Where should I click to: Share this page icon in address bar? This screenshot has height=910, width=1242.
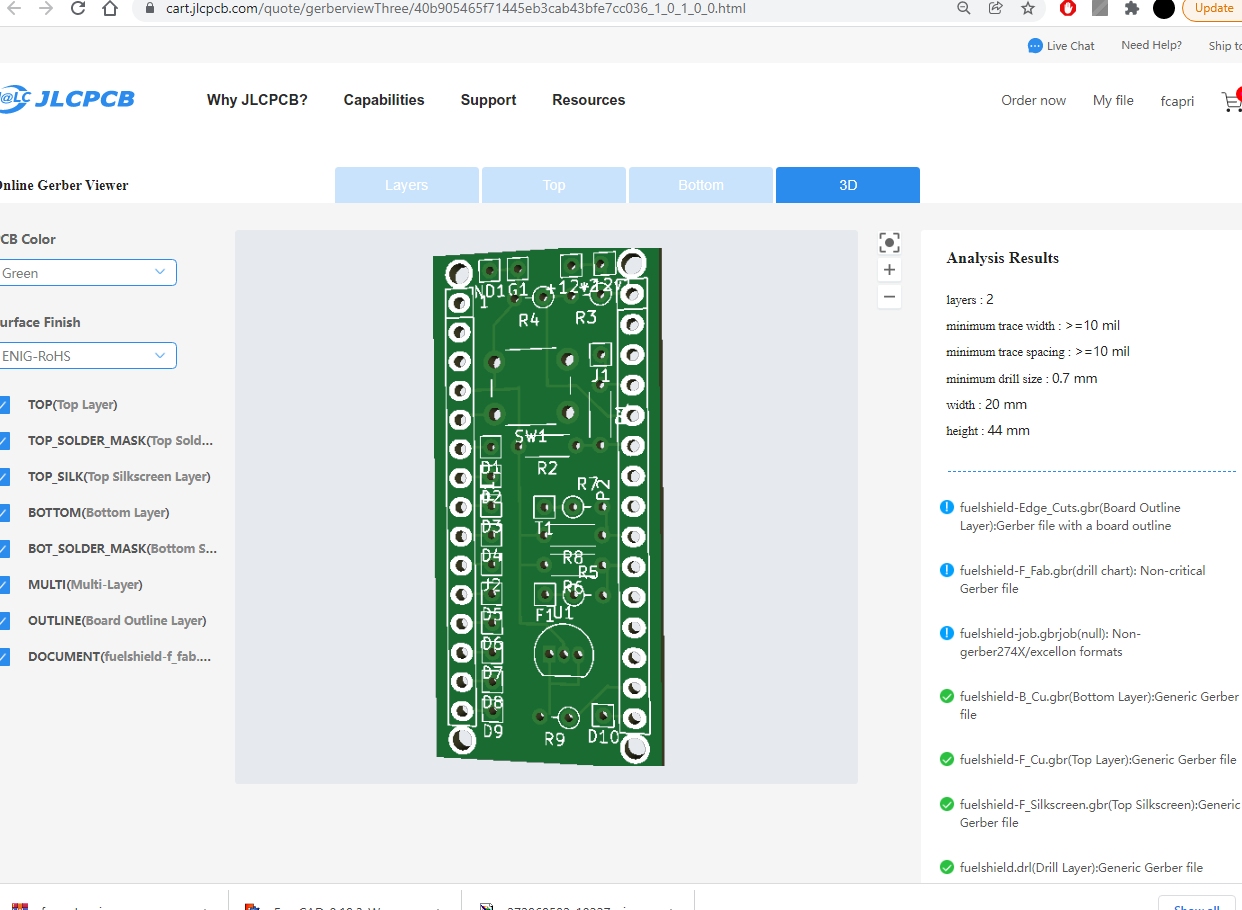coord(996,8)
